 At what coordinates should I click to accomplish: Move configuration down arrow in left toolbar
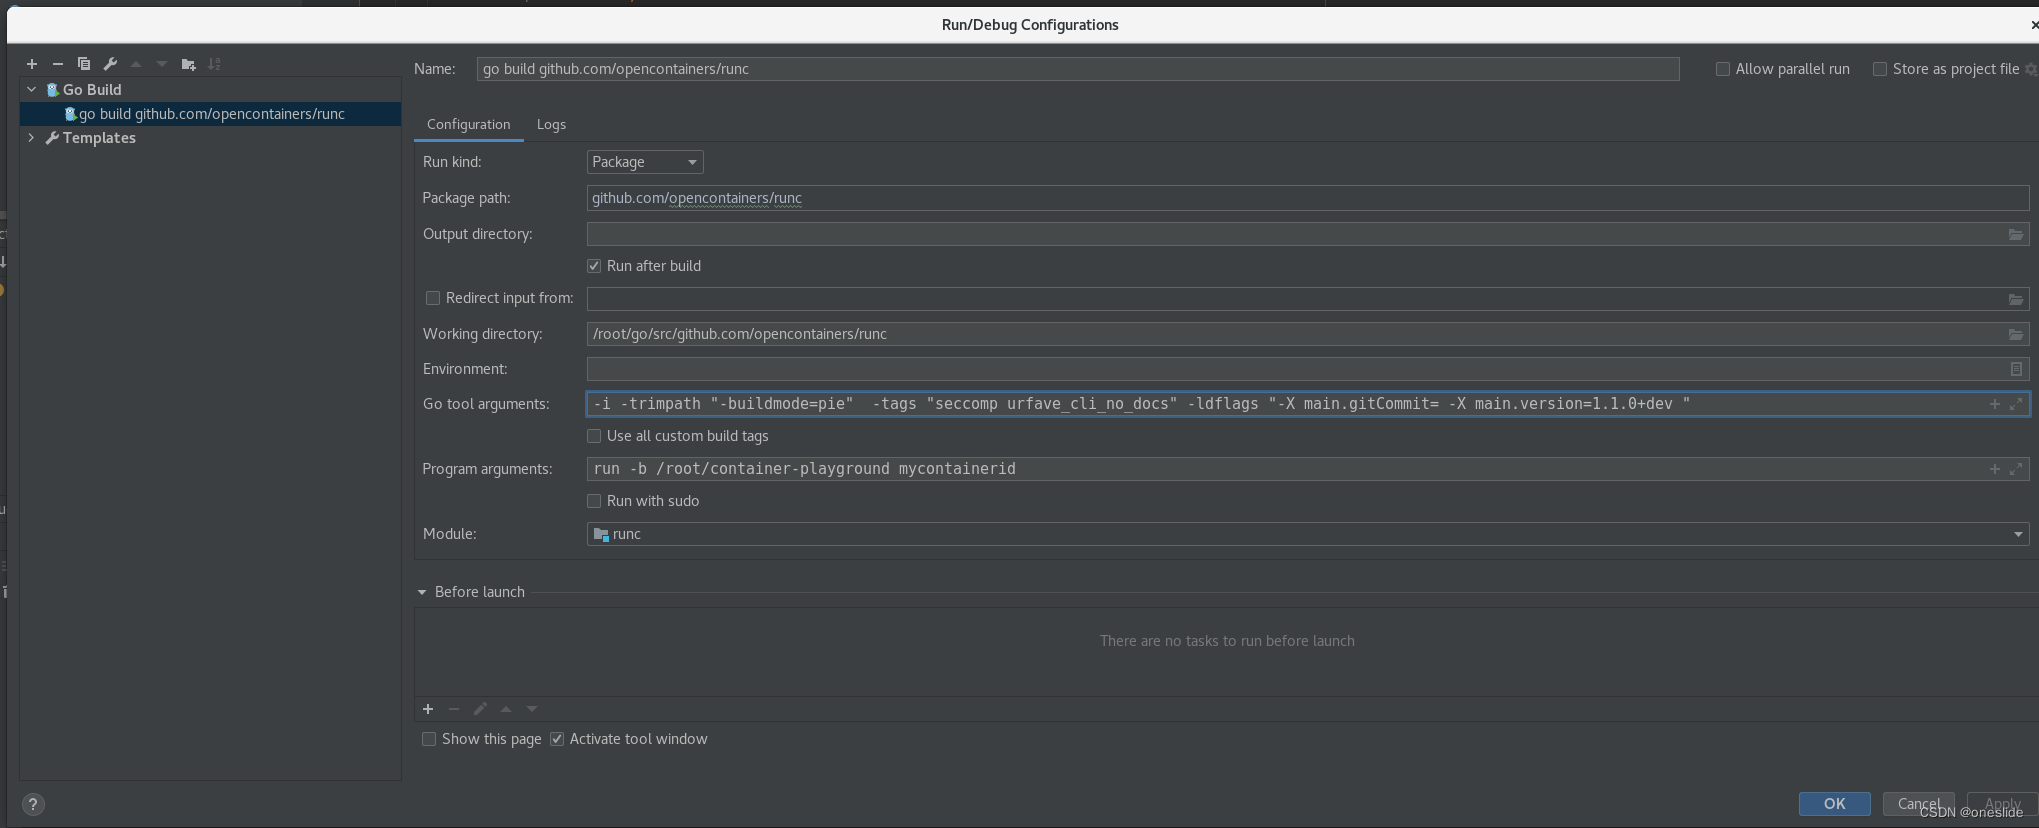point(162,64)
